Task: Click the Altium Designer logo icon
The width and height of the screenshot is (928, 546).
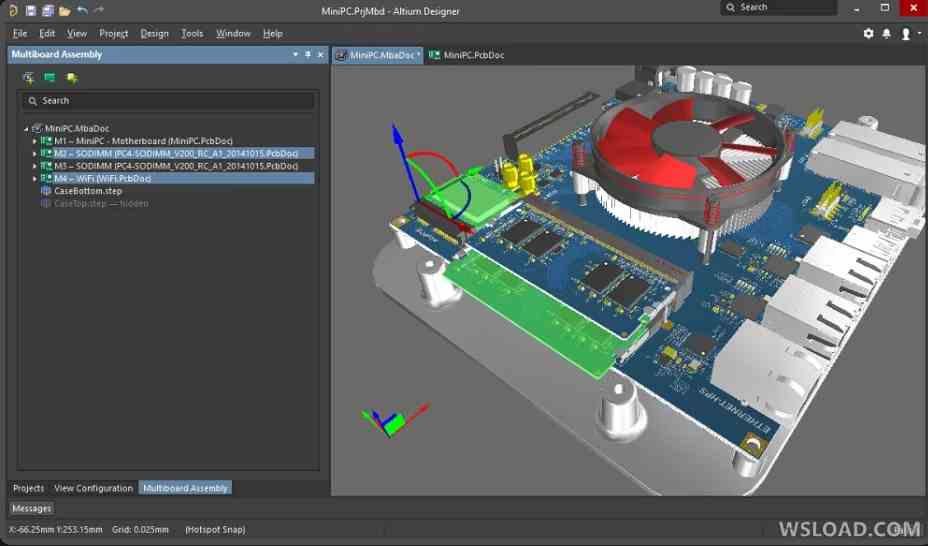Action: pyautogui.click(x=12, y=10)
